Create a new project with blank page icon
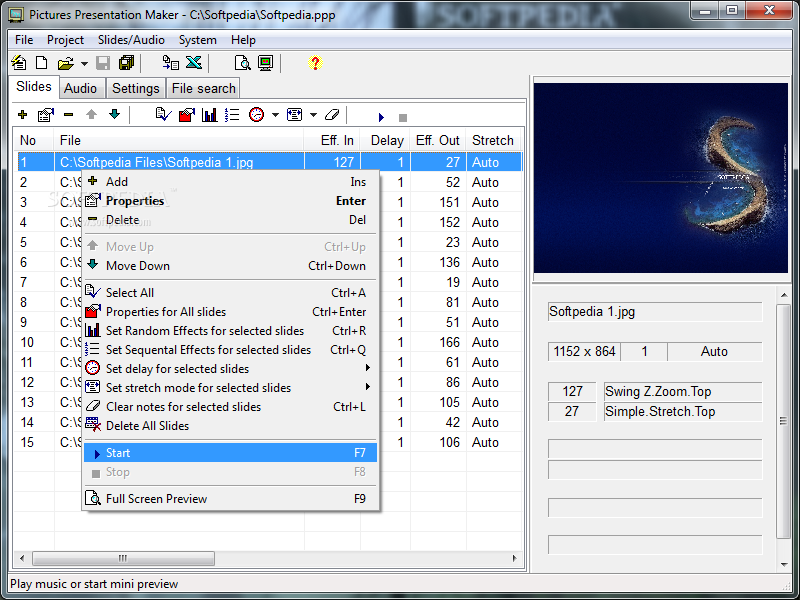This screenshot has height=600, width=800. 41,63
